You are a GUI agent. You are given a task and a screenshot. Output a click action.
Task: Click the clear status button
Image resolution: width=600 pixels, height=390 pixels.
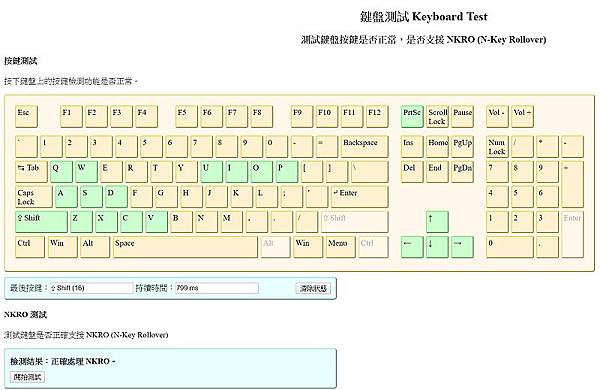tap(313, 288)
